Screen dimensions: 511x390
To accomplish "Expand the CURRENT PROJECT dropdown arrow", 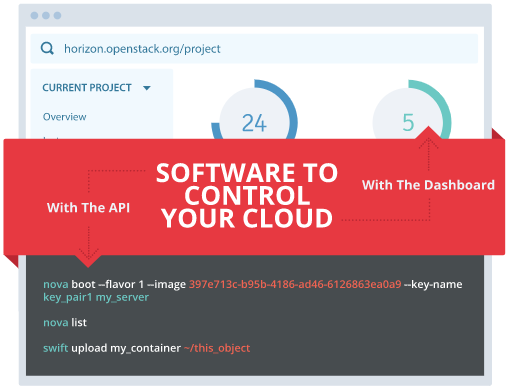I will 147,88.
